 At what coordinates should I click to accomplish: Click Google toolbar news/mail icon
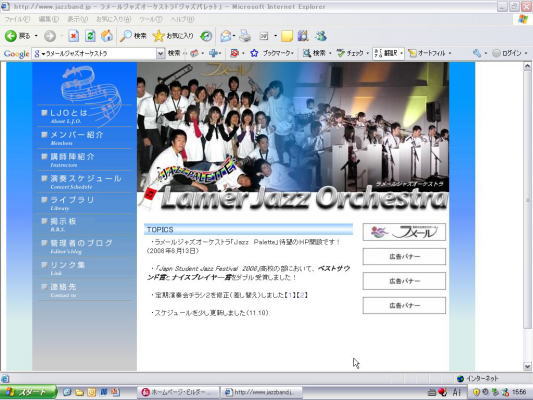(194, 53)
